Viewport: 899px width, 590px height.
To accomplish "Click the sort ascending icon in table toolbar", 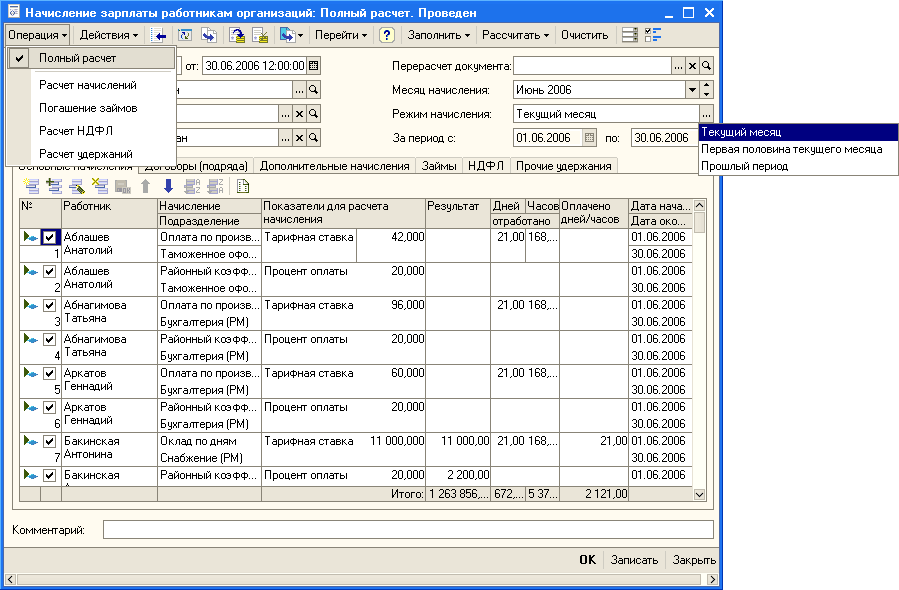I will coord(190,186).
